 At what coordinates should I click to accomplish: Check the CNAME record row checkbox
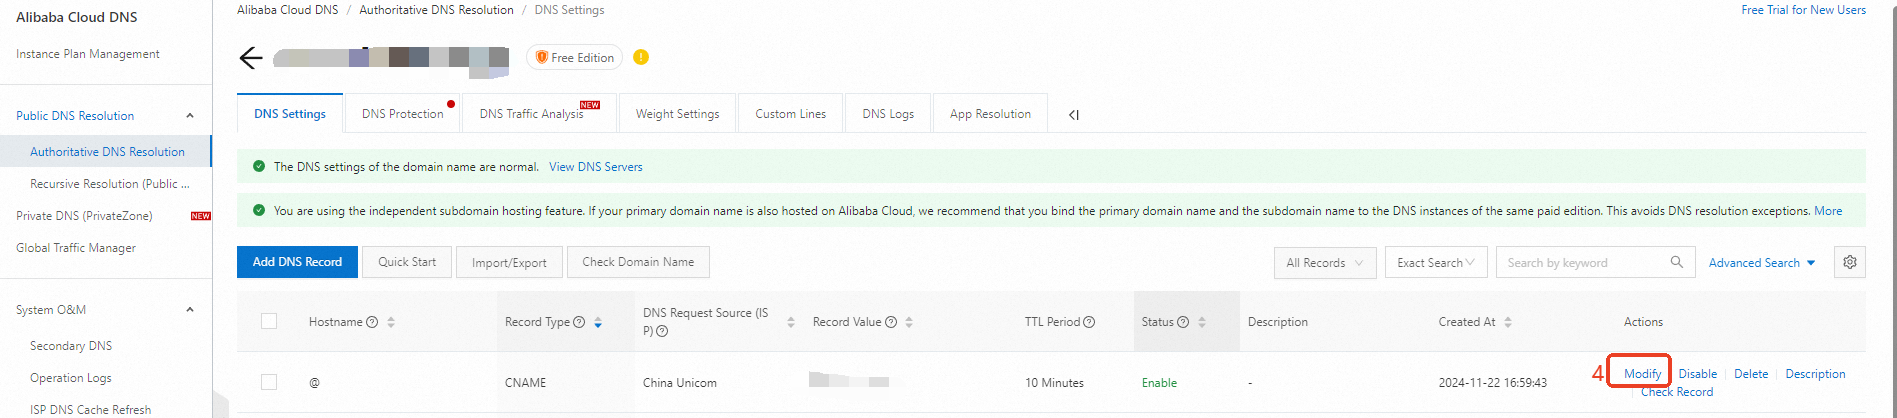(269, 382)
